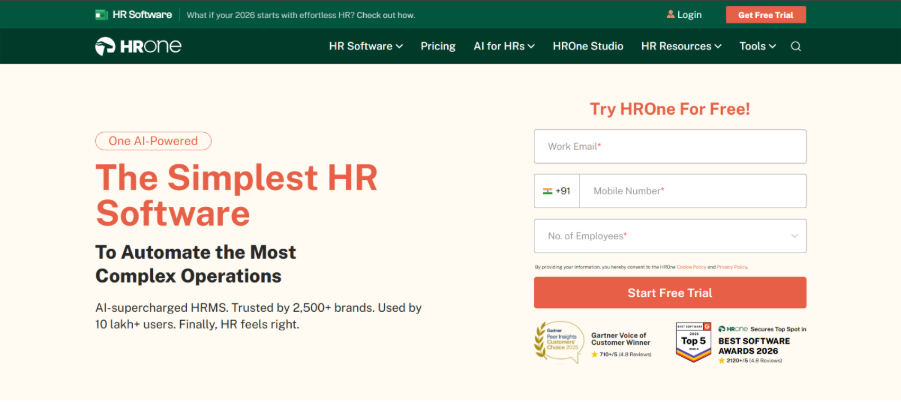Click the Gartner Peer Insights badge
Image resolution: width=901 pixels, height=402 pixels.
[x=560, y=342]
